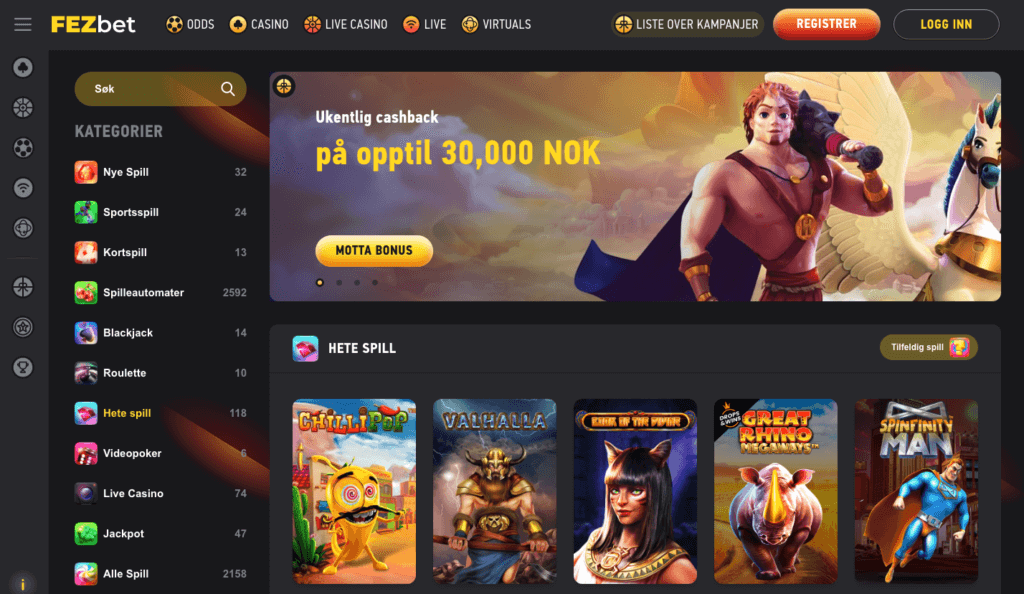Select the fourth banner carousel dot
Image resolution: width=1024 pixels, height=594 pixels.
[375, 283]
